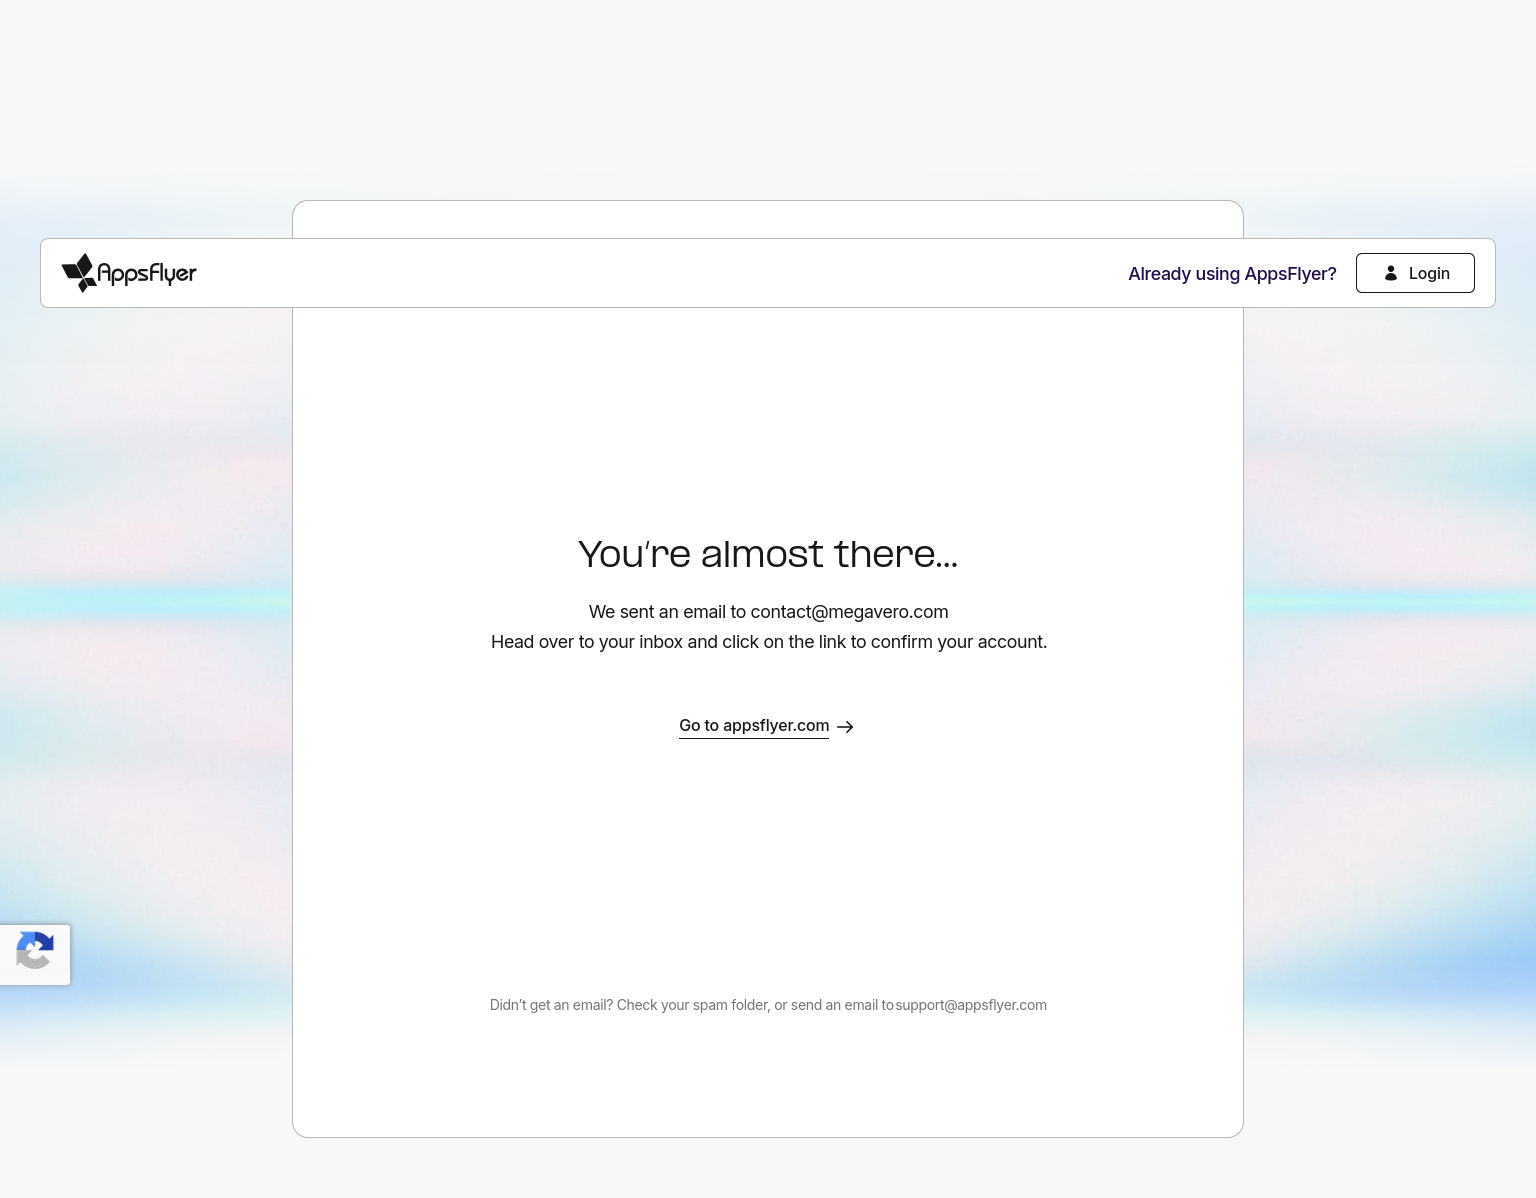Viewport: 1536px width, 1198px height.
Task: Click the person icon inside Login button
Action: point(1390,273)
